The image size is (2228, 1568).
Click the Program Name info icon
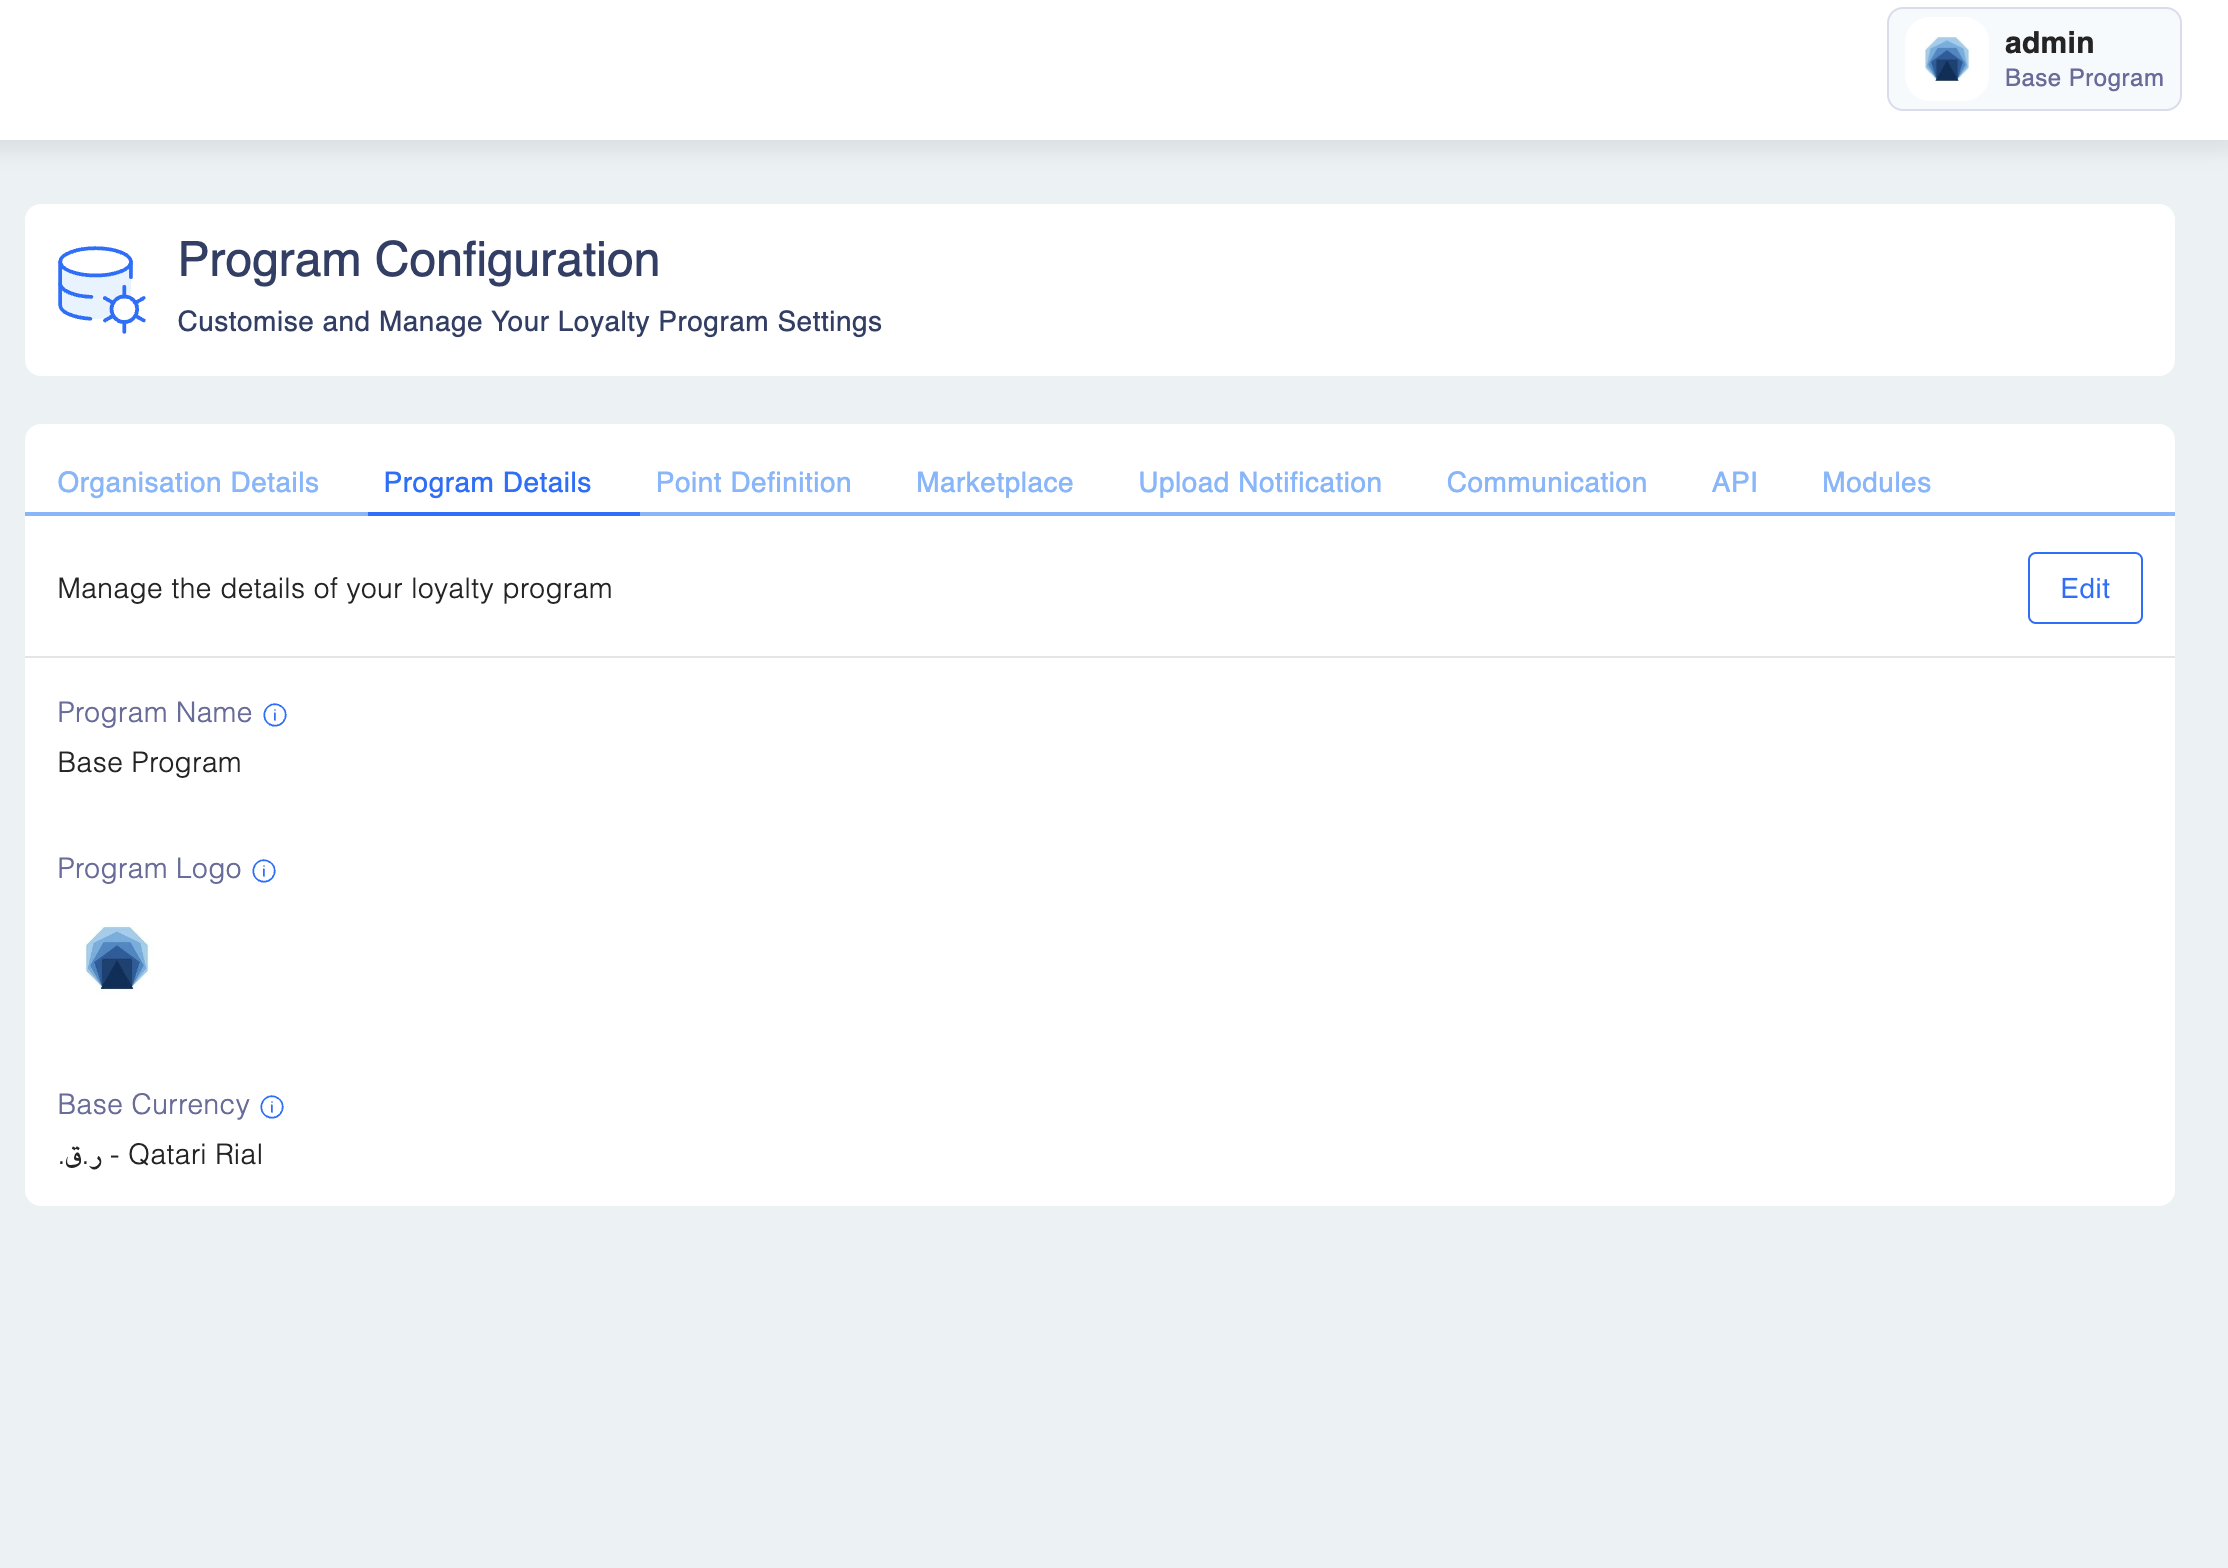(275, 715)
